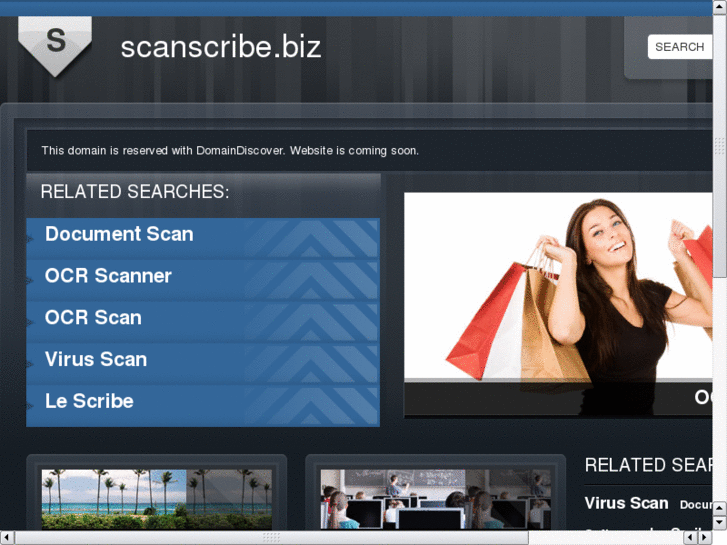Click the arrow bullet beside Document Scan

tap(30, 239)
